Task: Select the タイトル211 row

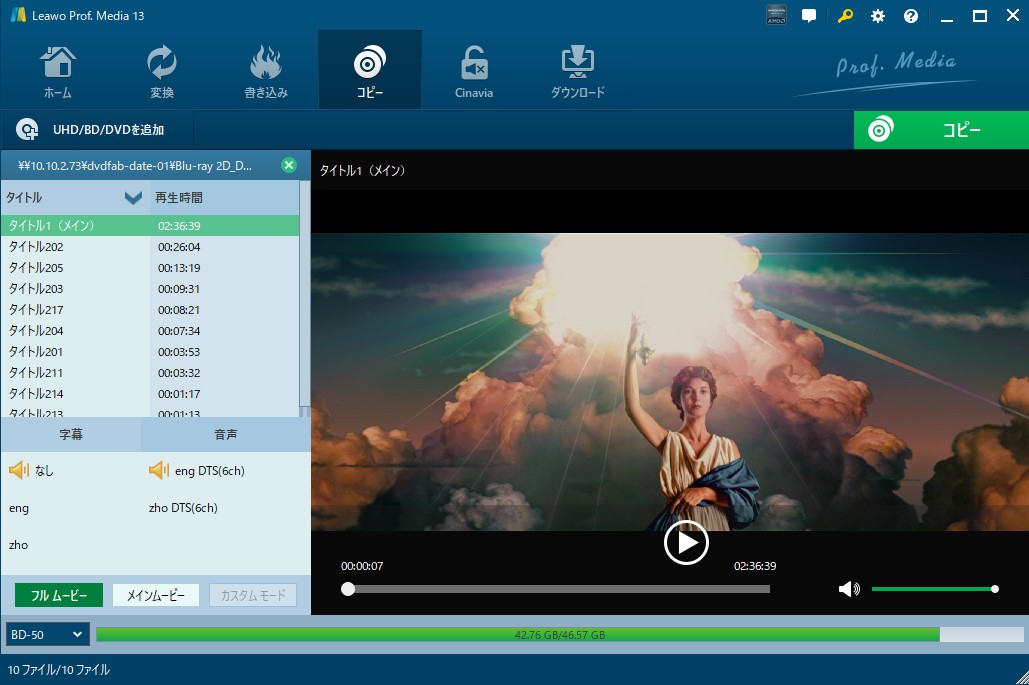Action: click(150, 373)
